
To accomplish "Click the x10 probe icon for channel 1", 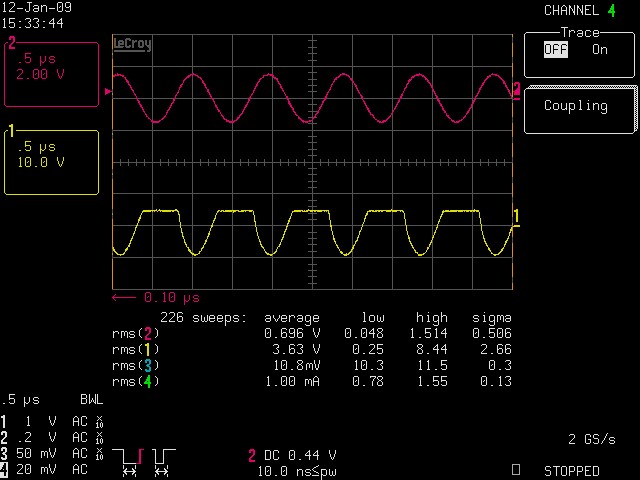I will pyautogui.click(x=99, y=421).
